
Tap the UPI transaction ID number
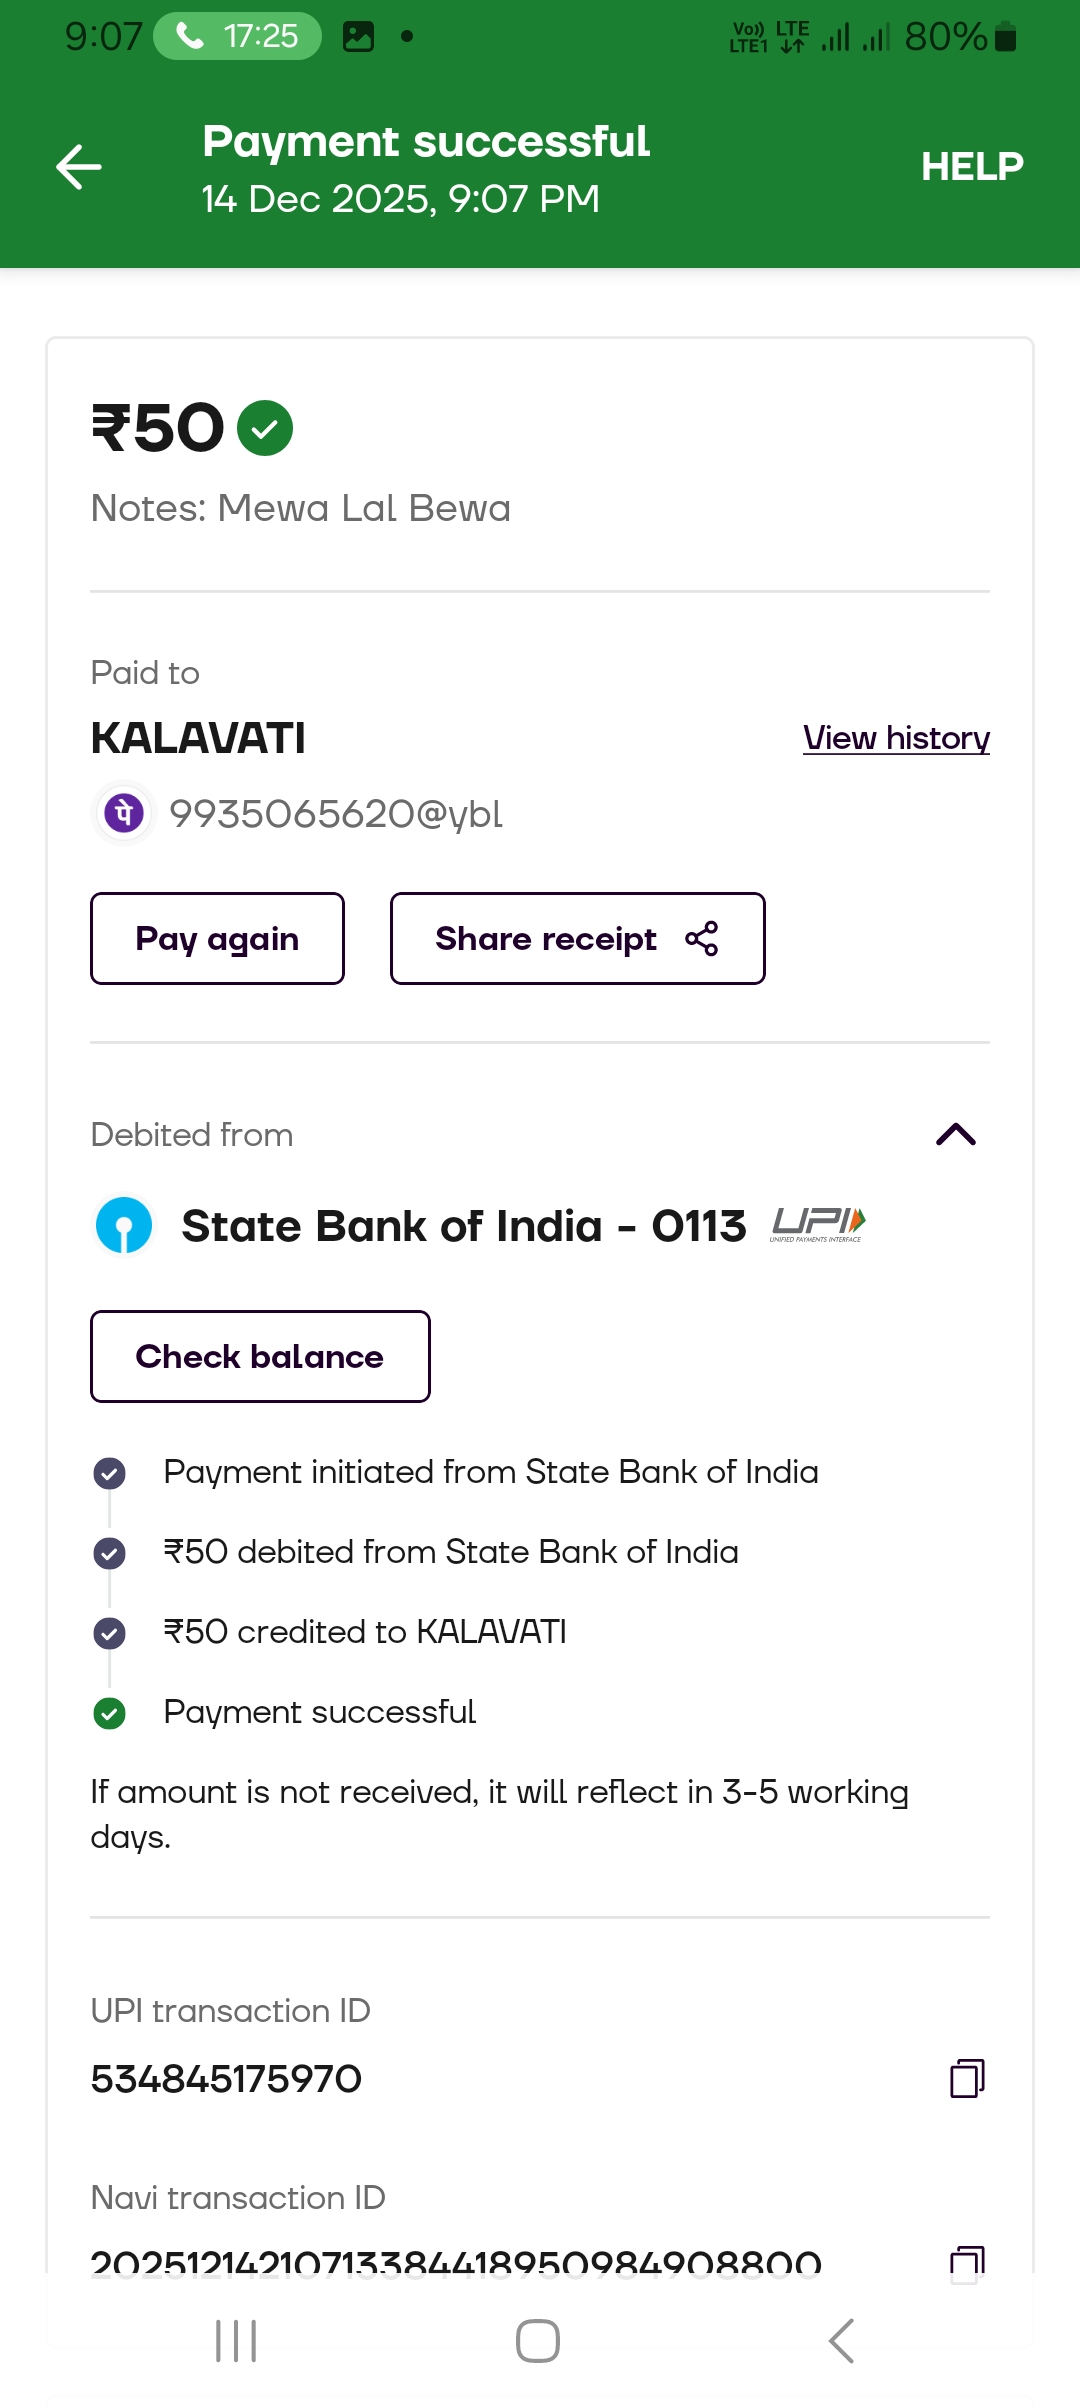226,2079
